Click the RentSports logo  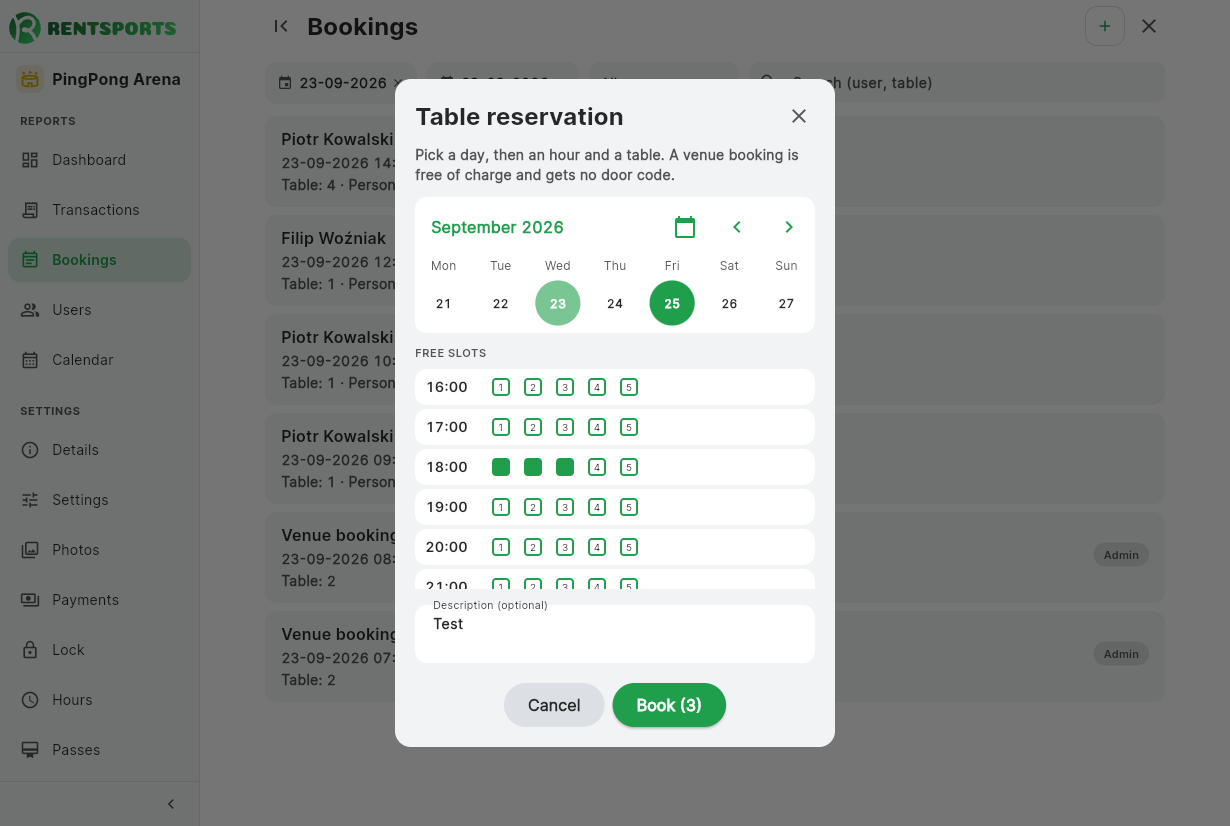(93, 27)
